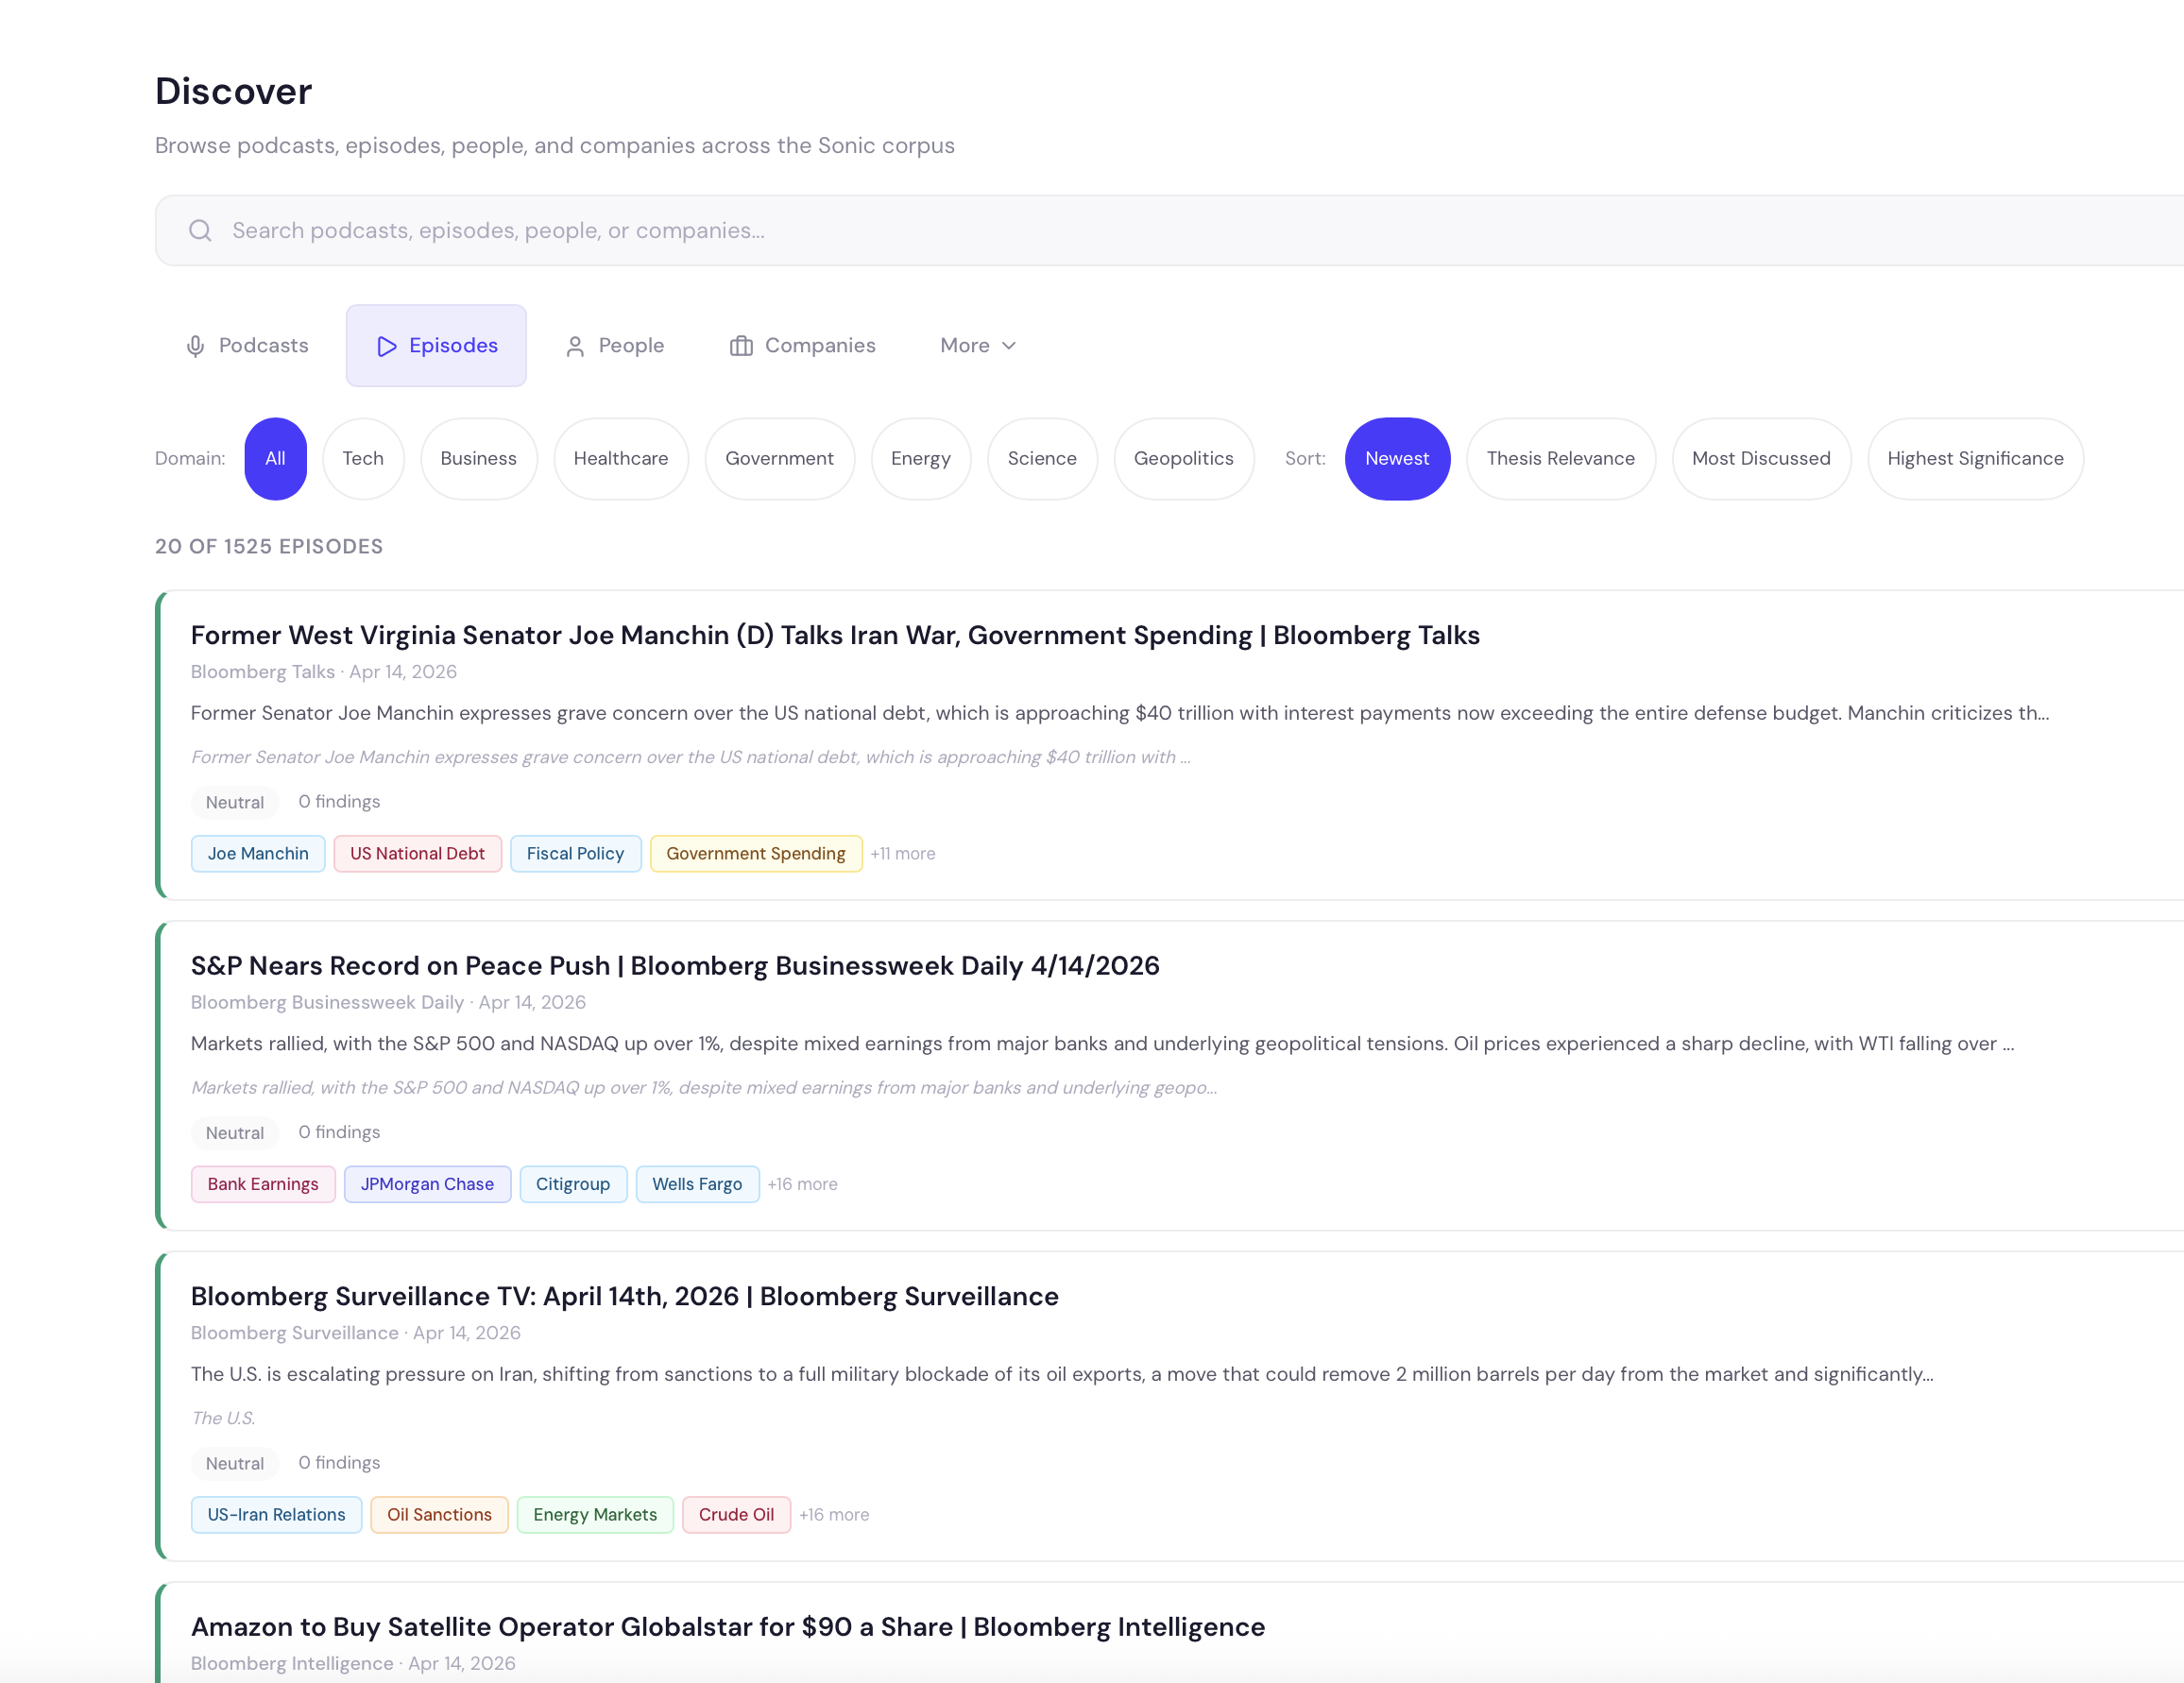Click the microphone icon on Podcasts tab
This screenshot has width=2184, height=1683.
[196, 346]
